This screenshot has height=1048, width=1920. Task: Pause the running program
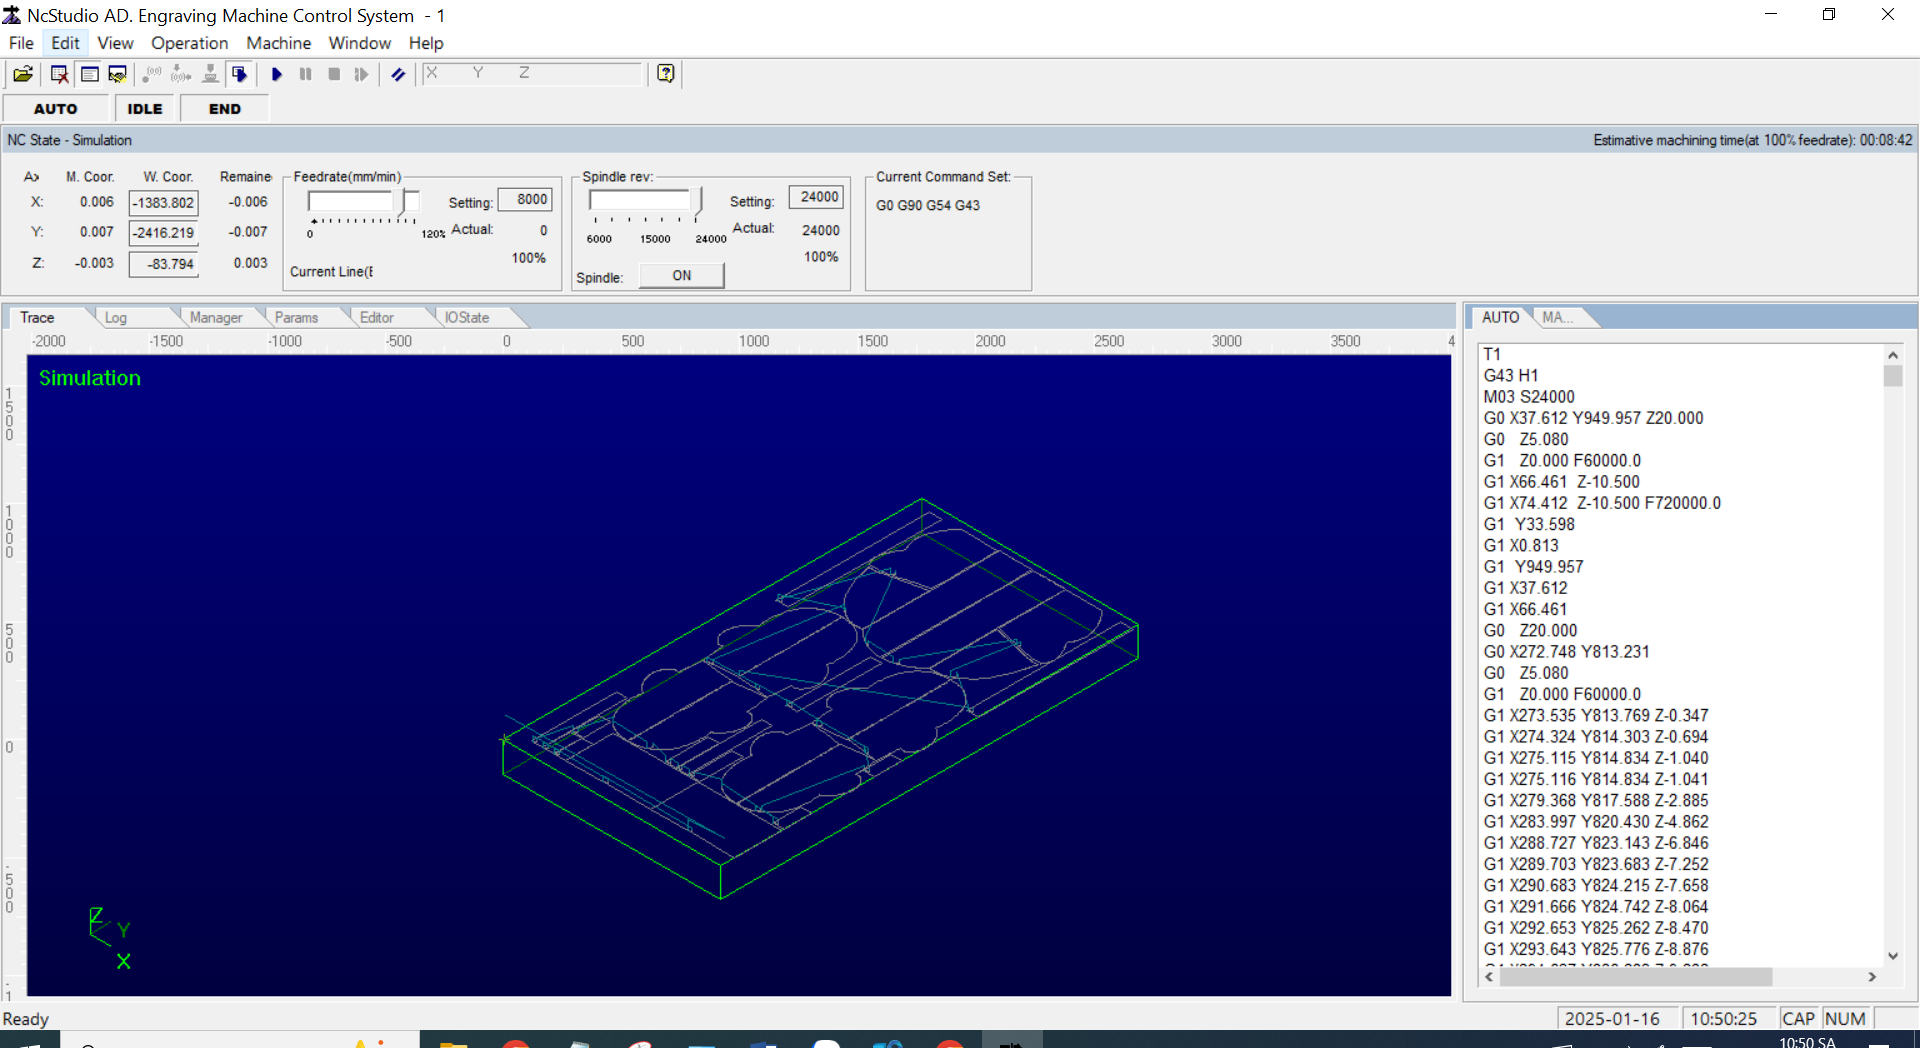pyautogui.click(x=305, y=74)
